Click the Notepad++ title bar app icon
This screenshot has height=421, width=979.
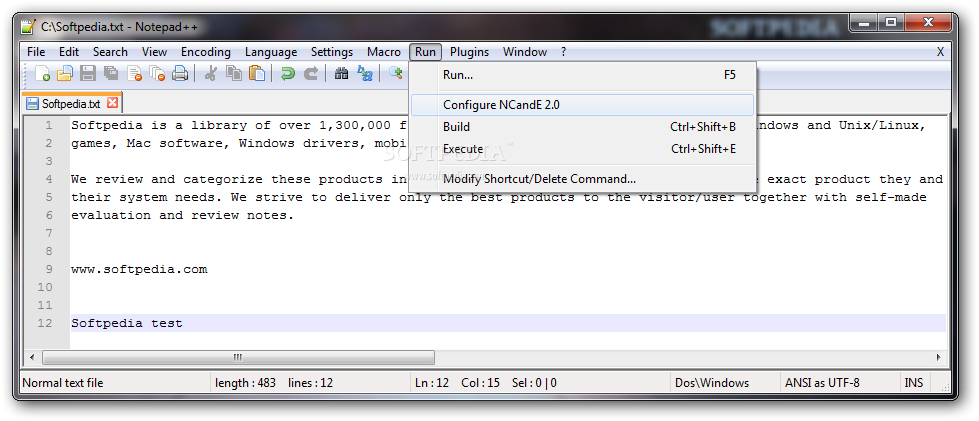[x=28, y=27]
